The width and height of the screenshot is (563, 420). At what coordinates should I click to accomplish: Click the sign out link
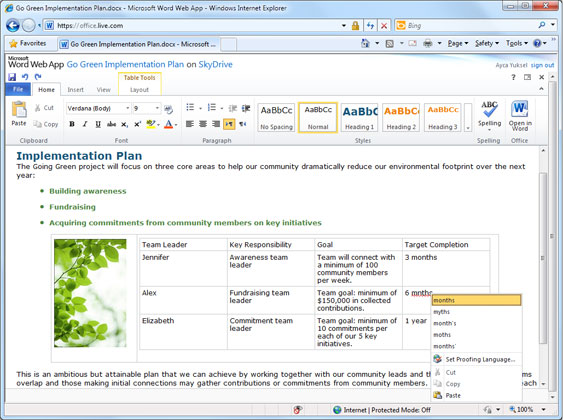tap(542, 65)
